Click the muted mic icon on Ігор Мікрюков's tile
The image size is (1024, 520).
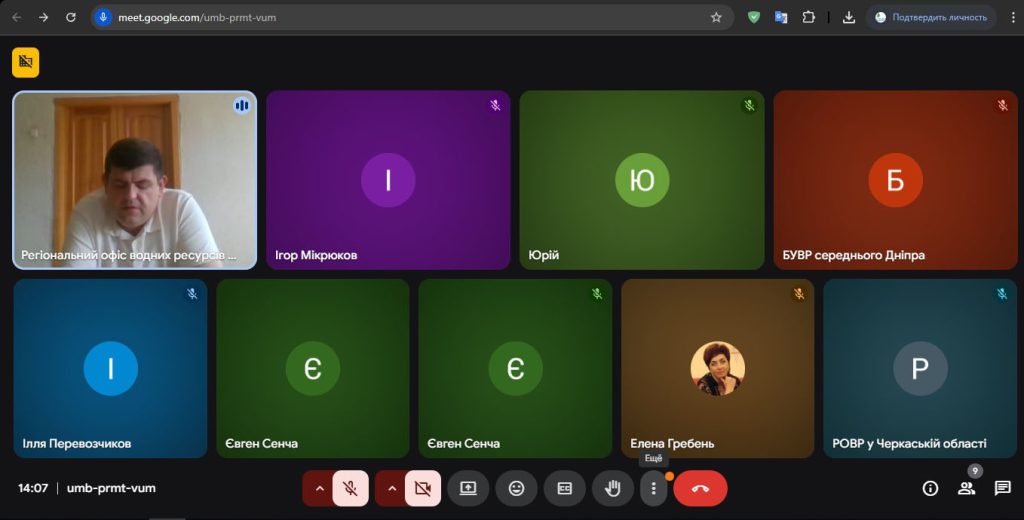tap(496, 105)
